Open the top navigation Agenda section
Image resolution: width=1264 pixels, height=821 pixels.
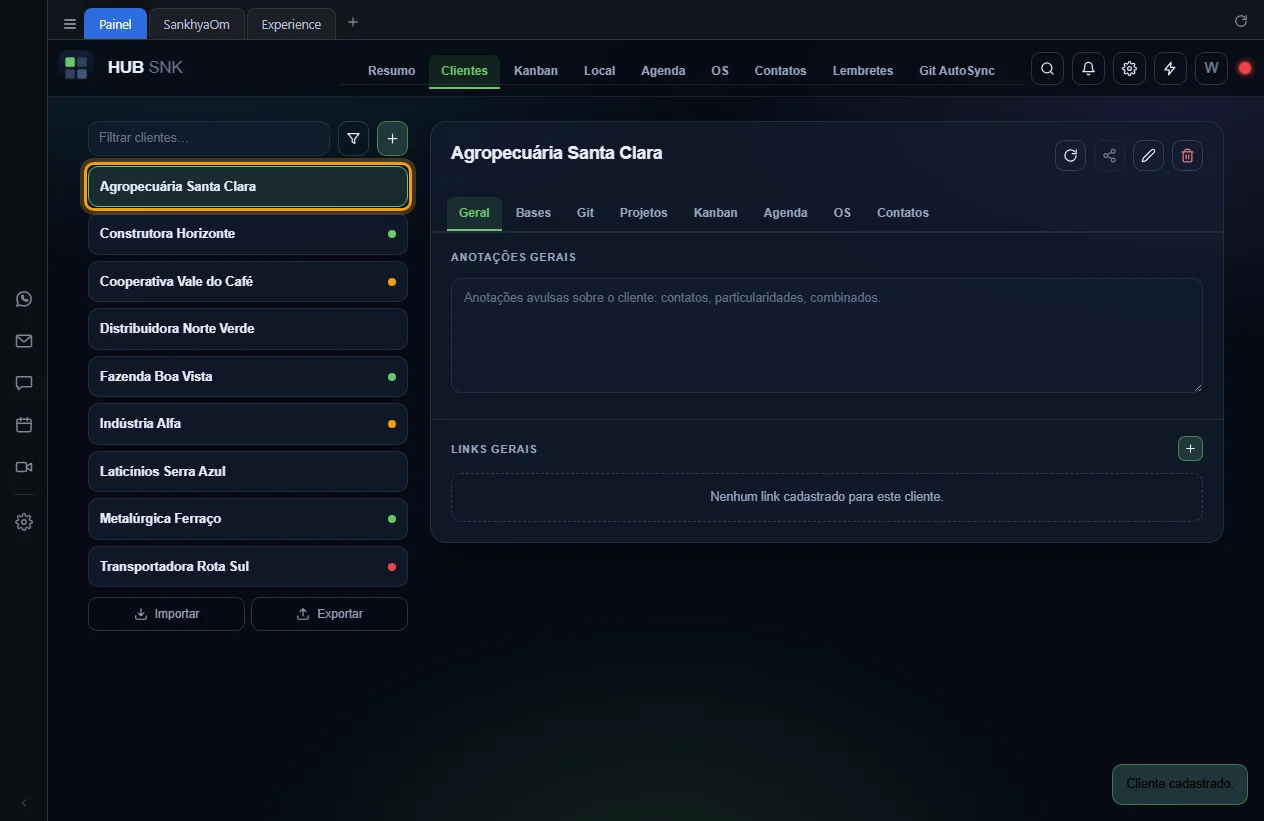tap(663, 71)
